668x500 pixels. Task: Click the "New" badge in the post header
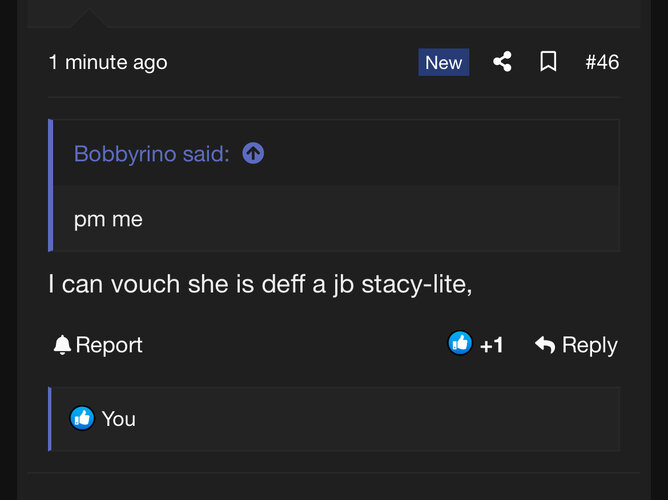[x=443, y=62]
